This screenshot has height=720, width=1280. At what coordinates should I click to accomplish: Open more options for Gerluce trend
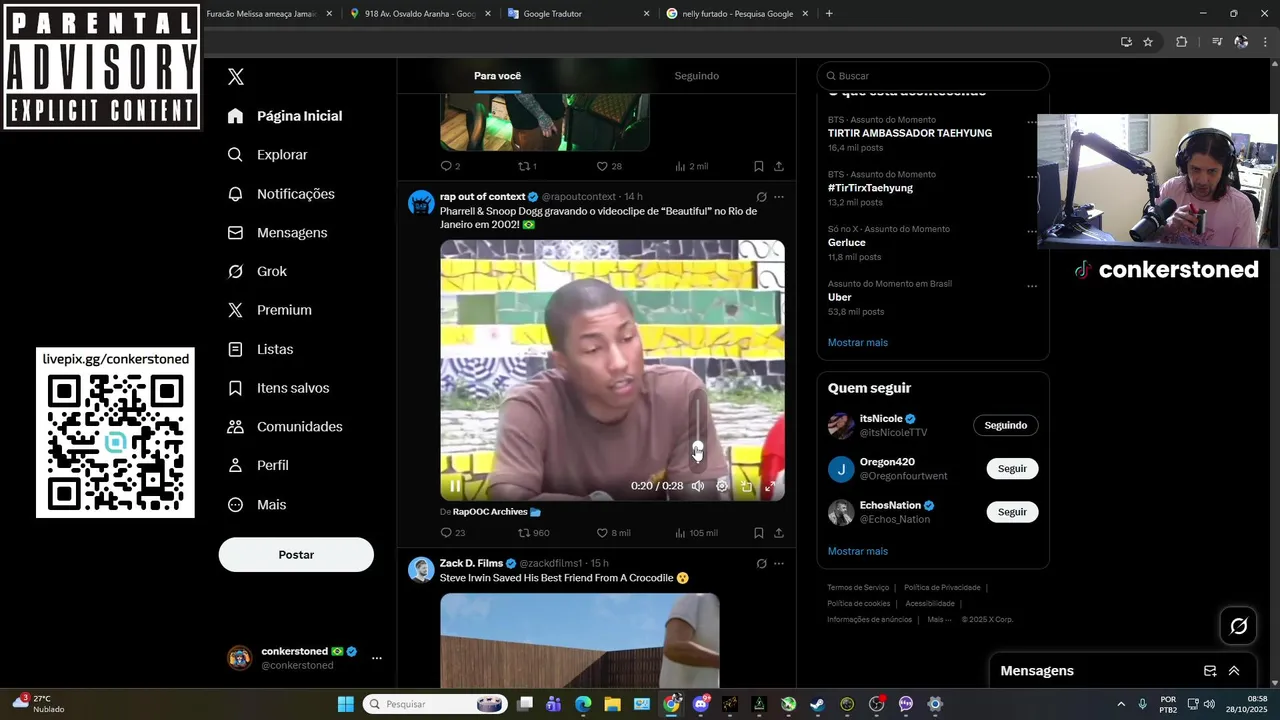1032,231
